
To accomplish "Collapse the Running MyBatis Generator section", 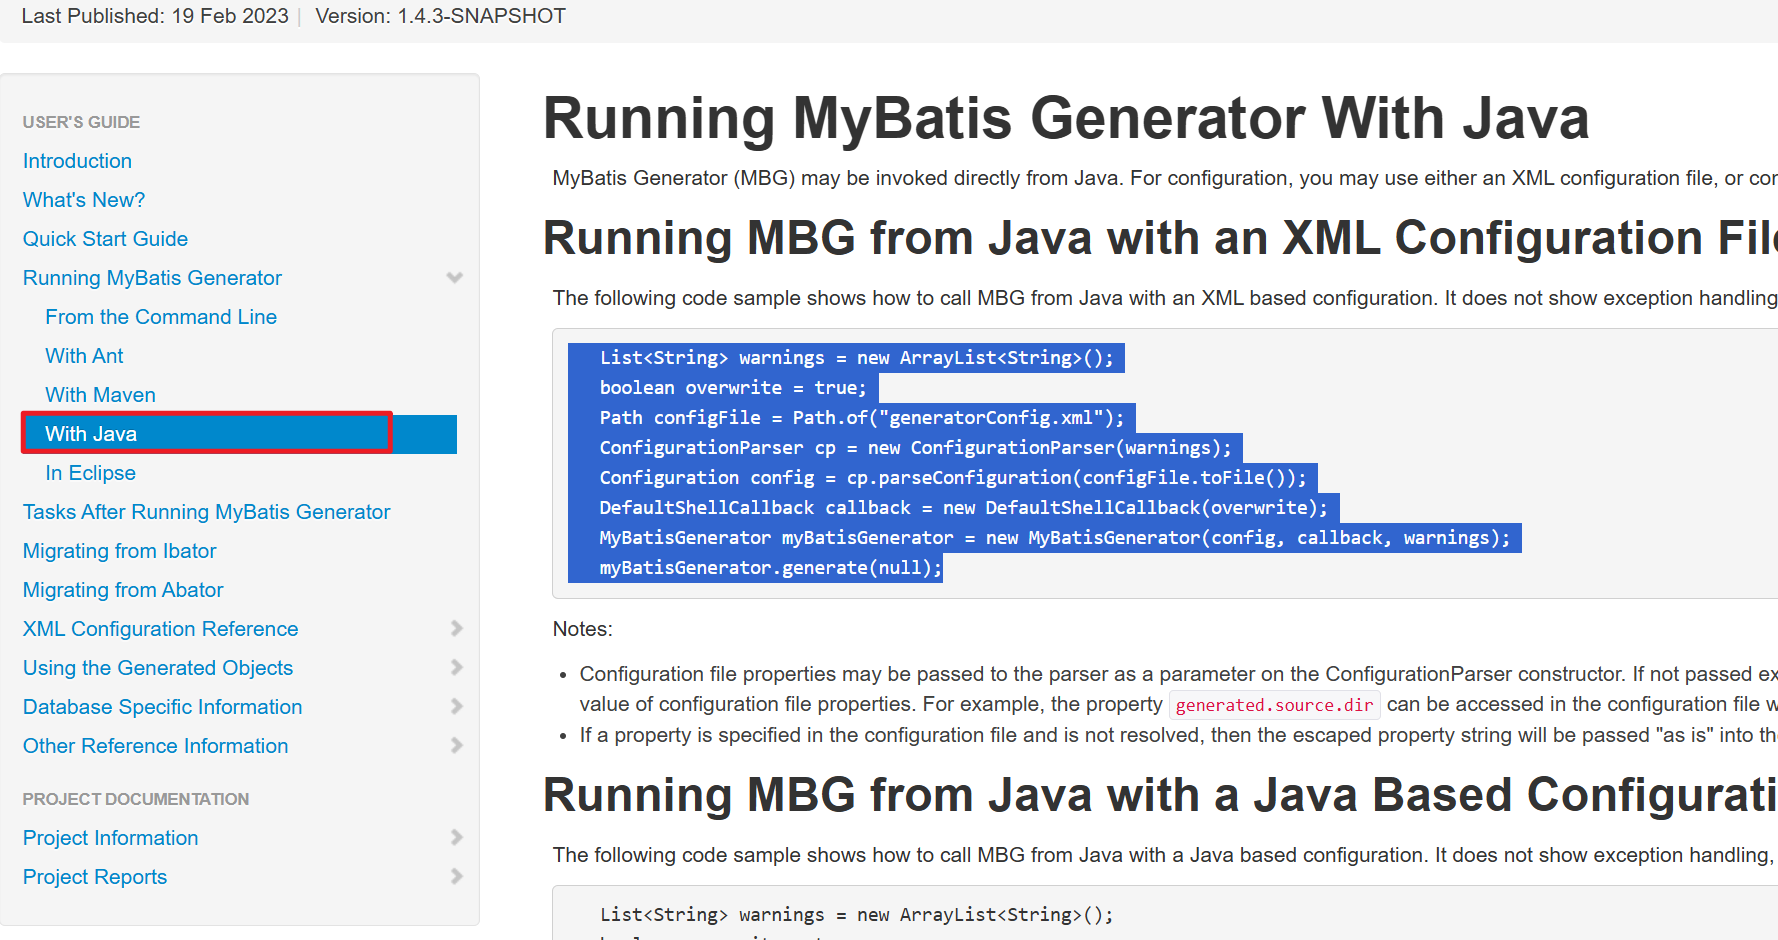I will click(455, 277).
